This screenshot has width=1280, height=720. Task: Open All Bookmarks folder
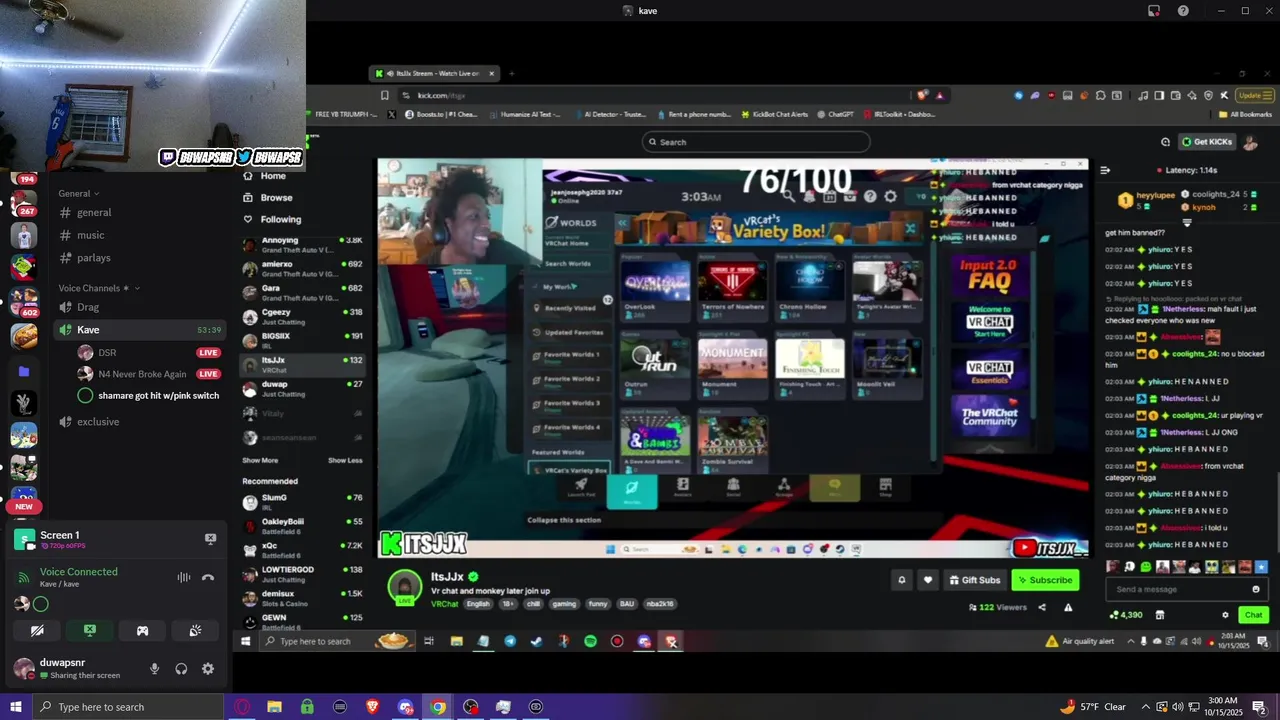pos(1246,114)
